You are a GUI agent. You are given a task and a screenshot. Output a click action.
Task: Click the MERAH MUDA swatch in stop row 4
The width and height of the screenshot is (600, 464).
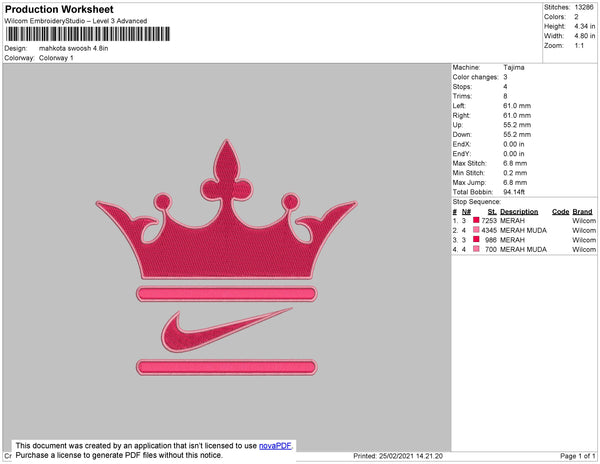476,249
